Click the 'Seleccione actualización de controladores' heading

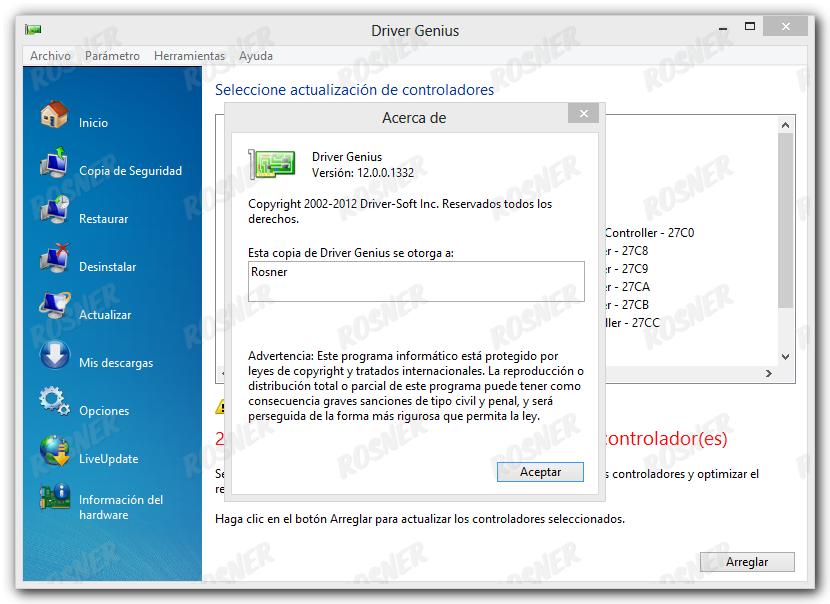354,90
